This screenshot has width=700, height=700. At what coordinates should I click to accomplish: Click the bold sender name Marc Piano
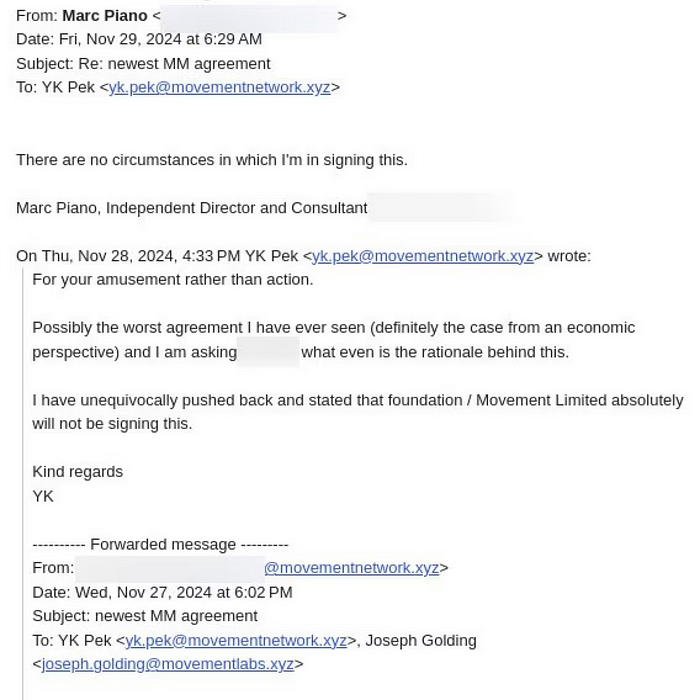point(105,16)
